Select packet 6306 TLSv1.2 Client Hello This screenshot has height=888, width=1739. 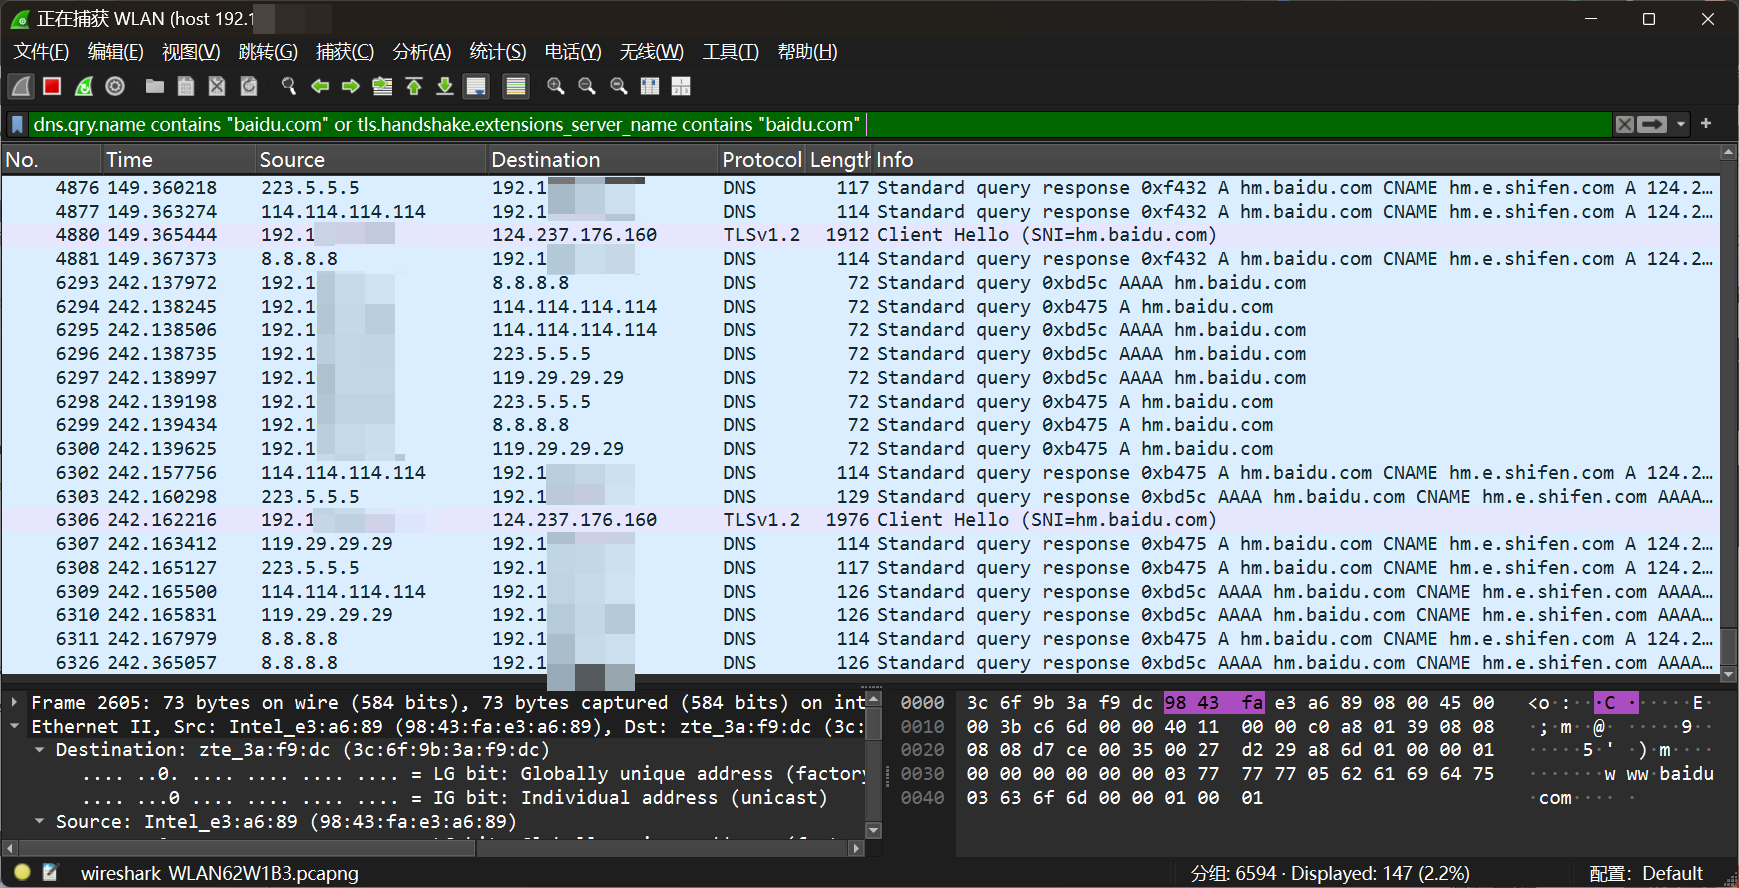[x=860, y=520]
